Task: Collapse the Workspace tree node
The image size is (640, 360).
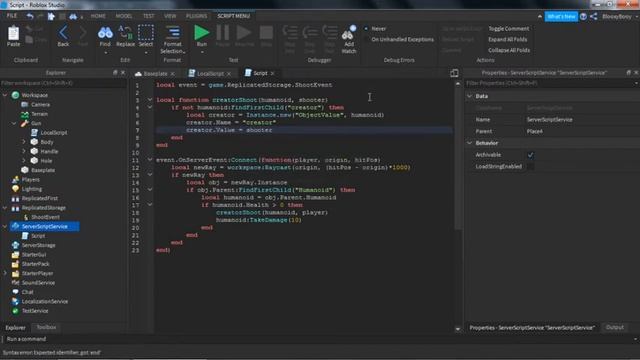Action: (5, 95)
